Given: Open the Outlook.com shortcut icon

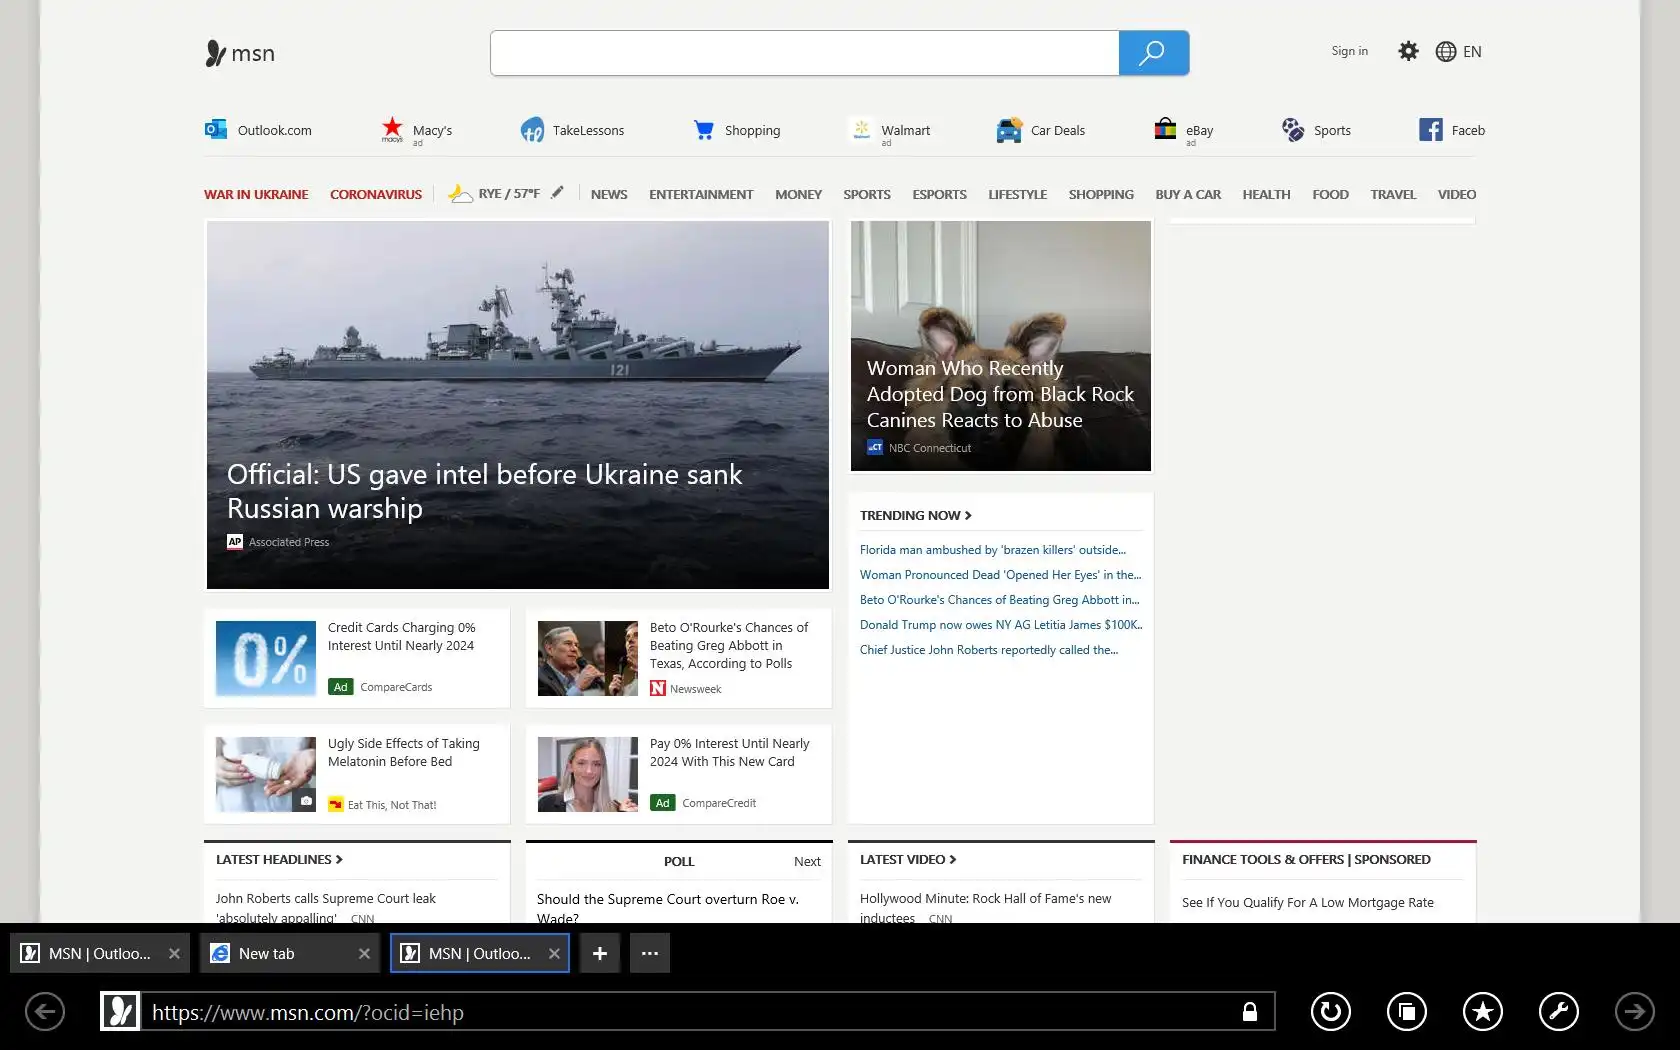Looking at the screenshot, I should pyautogui.click(x=215, y=129).
